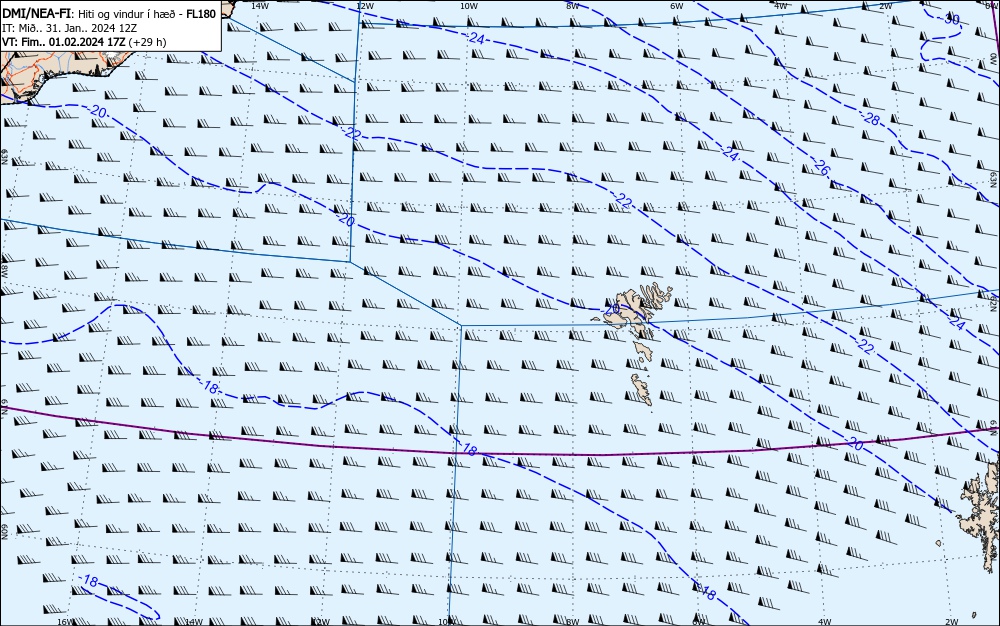Click the 60N latitude label
Image resolution: width=1000 pixels, height=626 pixels.
point(4,532)
